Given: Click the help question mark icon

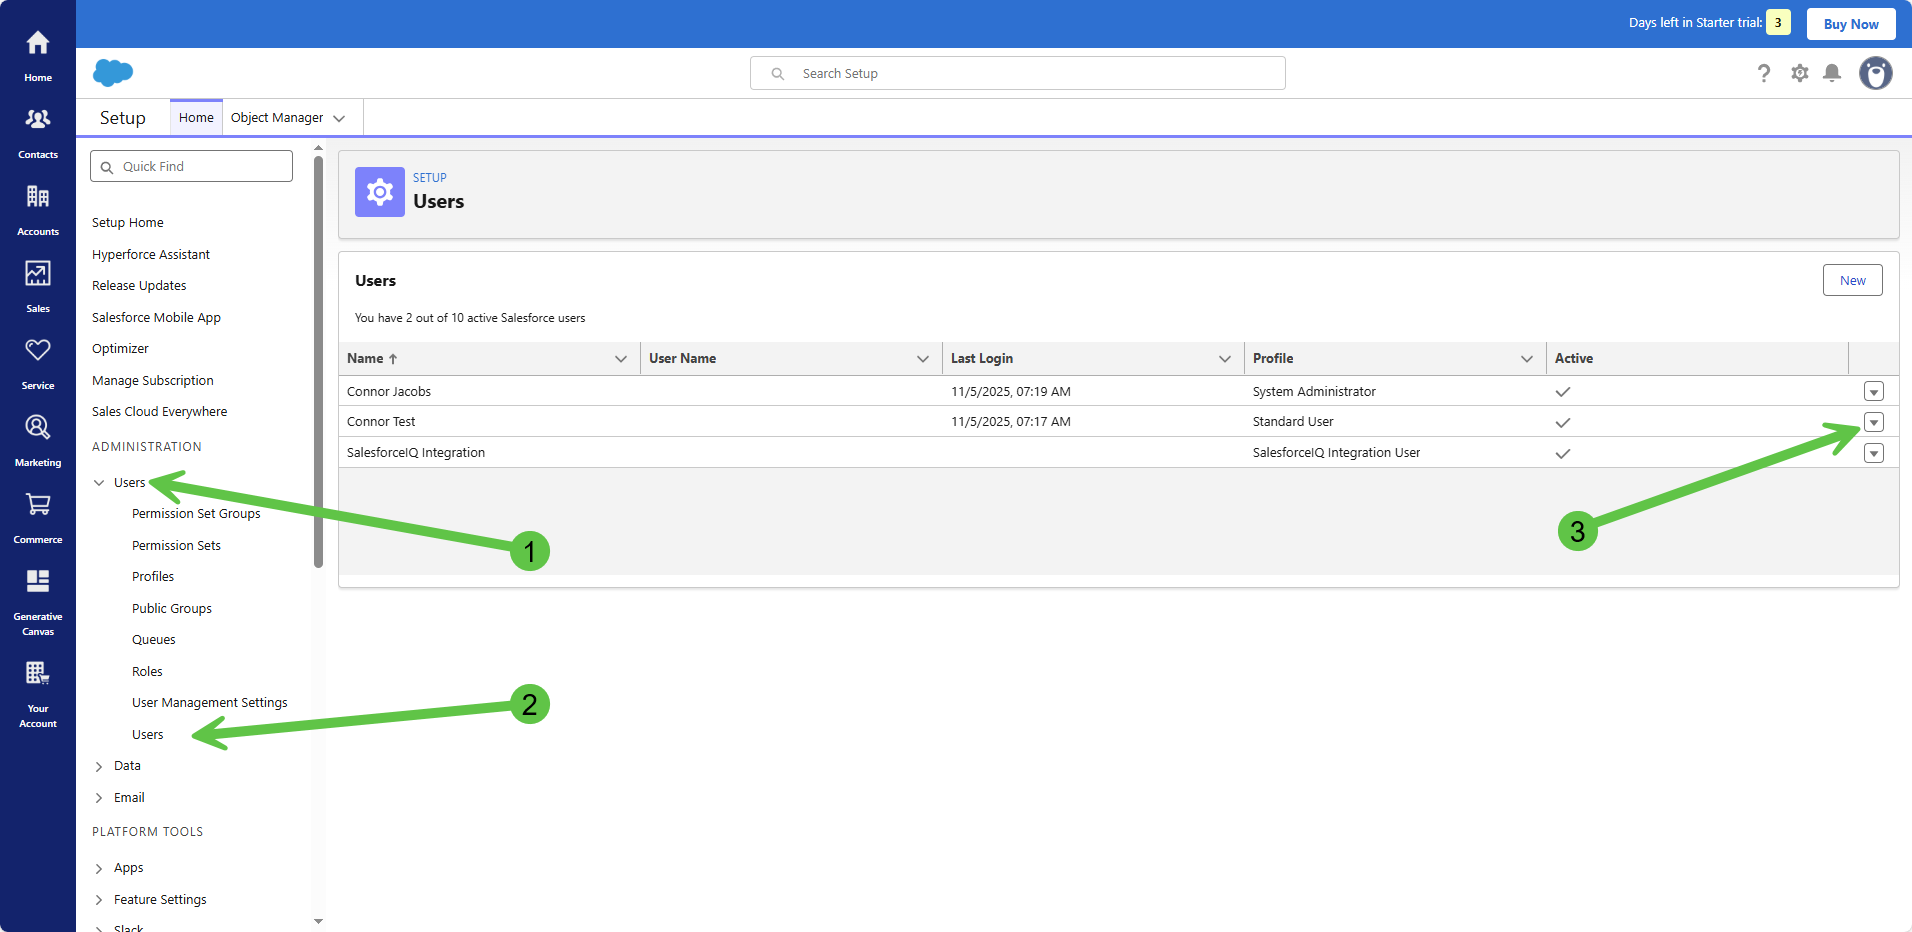Looking at the screenshot, I should pos(1764,73).
